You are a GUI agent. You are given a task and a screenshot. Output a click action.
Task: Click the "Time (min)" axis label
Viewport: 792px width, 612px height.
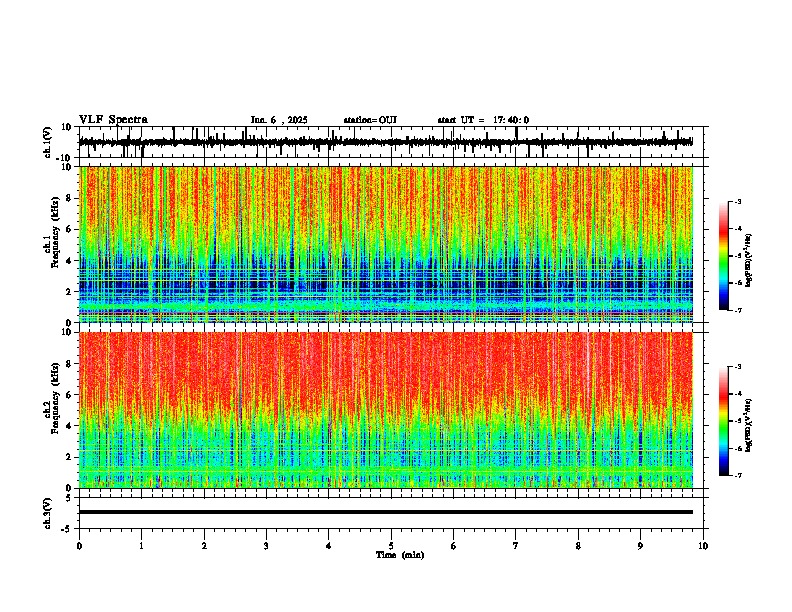tap(400, 555)
